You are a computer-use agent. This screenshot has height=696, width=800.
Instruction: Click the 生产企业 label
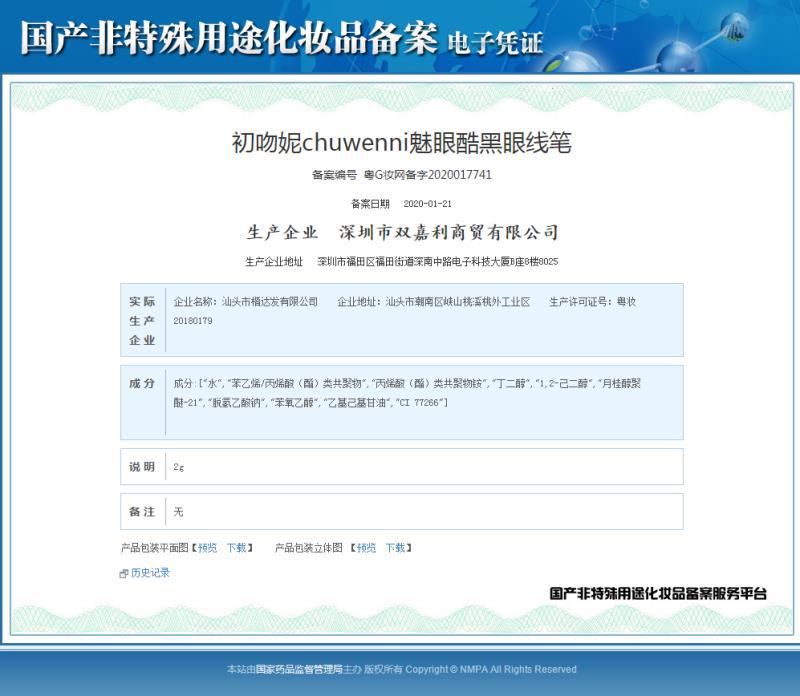pos(282,233)
